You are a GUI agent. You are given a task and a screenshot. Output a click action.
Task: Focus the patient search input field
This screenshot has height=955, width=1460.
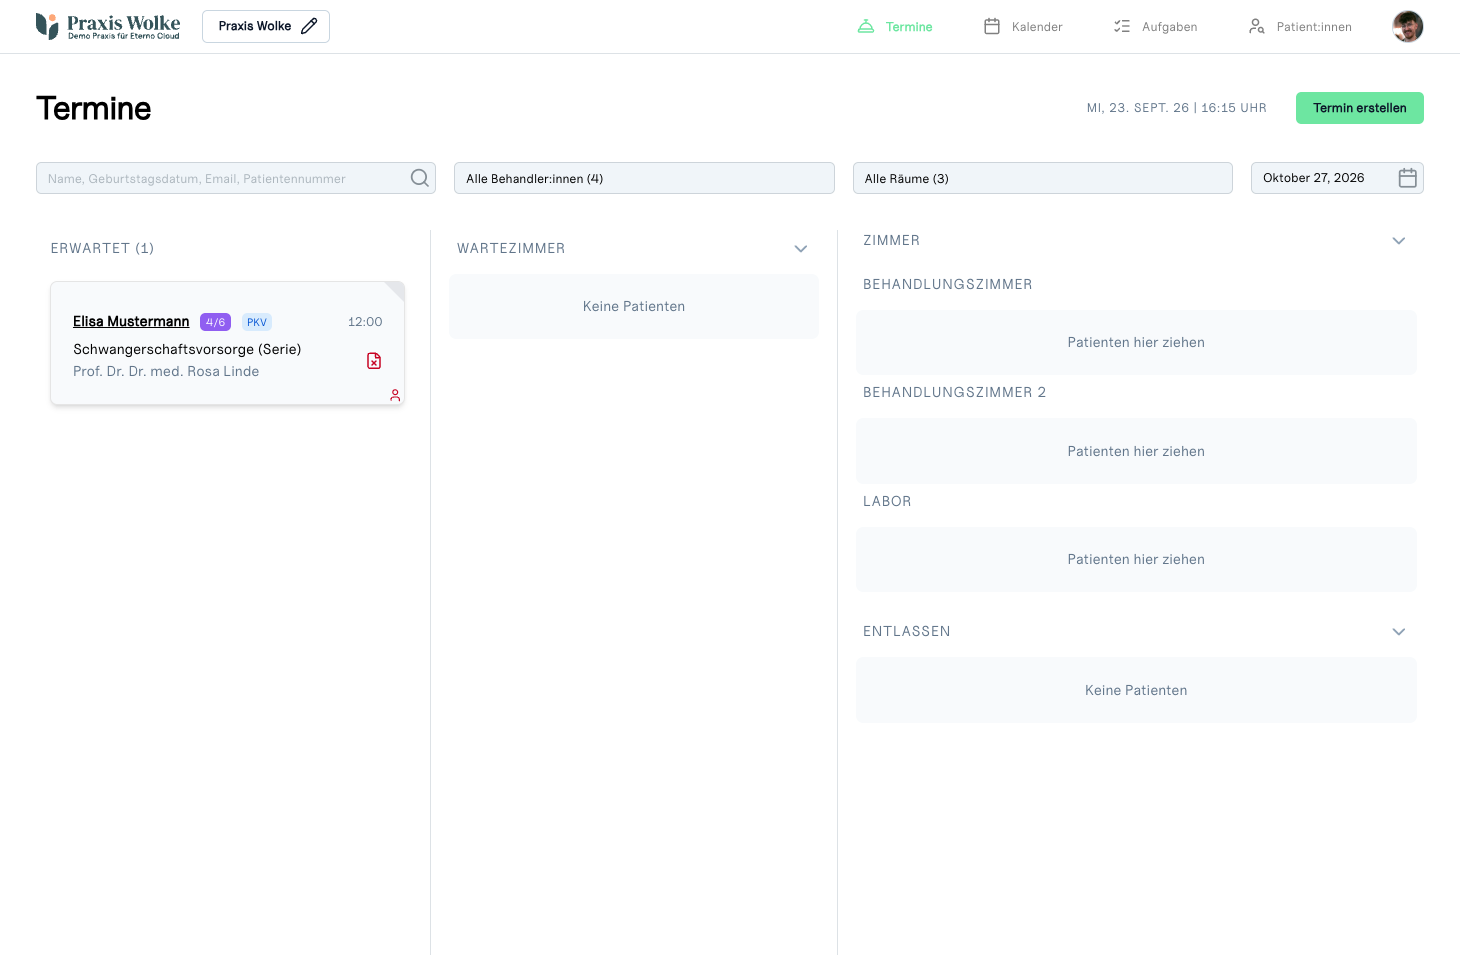(x=236, y=178)
